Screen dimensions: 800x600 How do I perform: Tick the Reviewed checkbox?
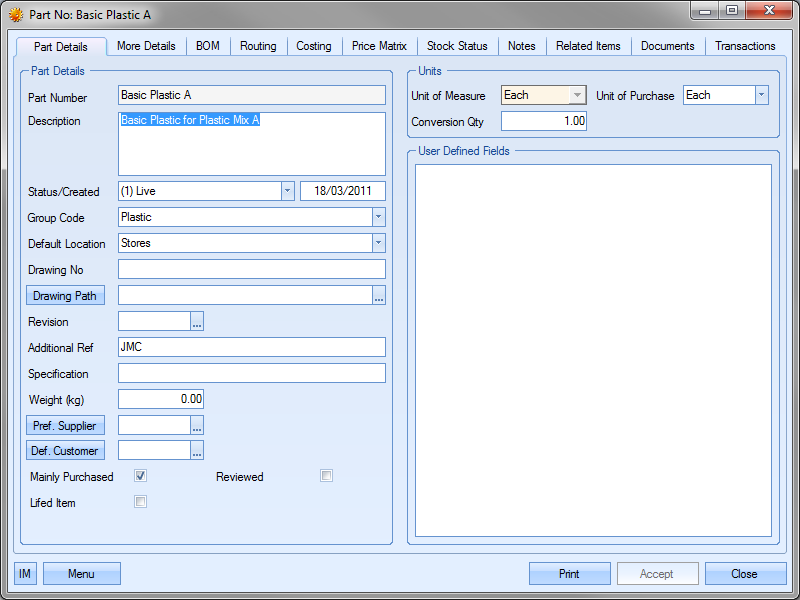coord(326,476)
